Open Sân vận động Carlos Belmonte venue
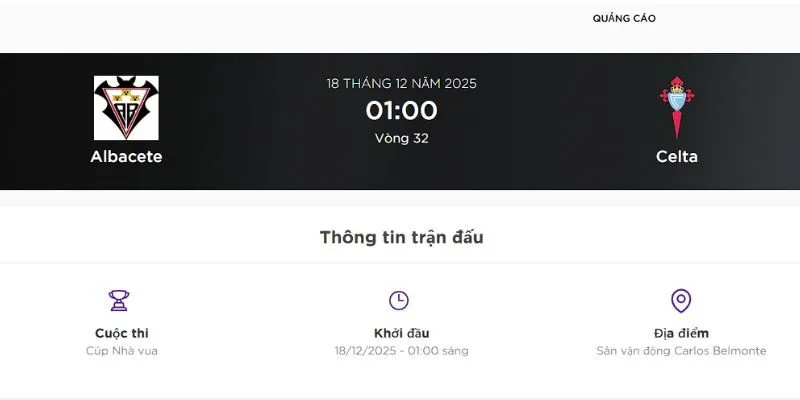 tap(681, 351)
